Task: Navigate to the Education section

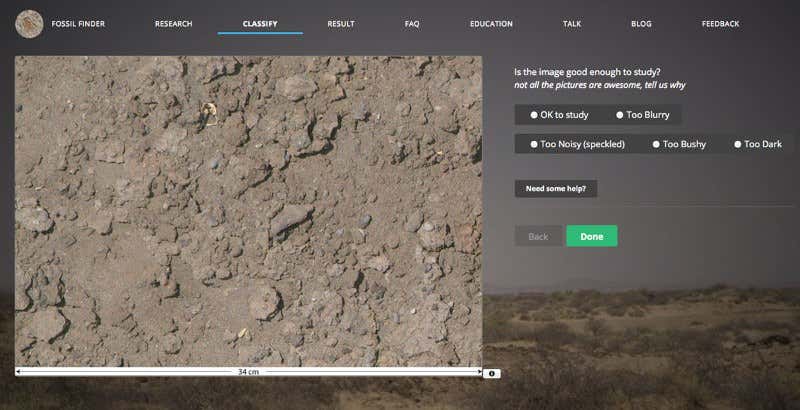Action: pos(491,23)
